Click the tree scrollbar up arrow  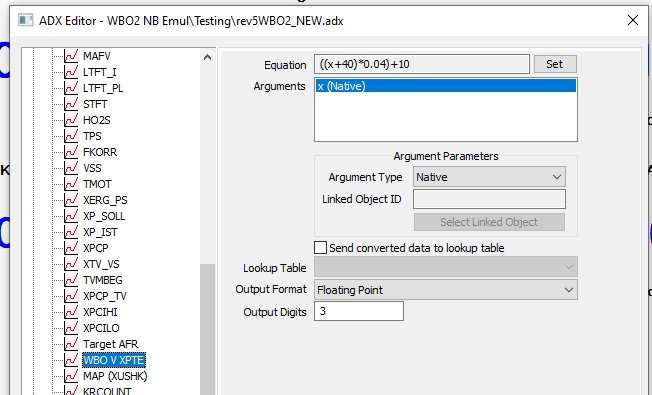pos(207,57)
